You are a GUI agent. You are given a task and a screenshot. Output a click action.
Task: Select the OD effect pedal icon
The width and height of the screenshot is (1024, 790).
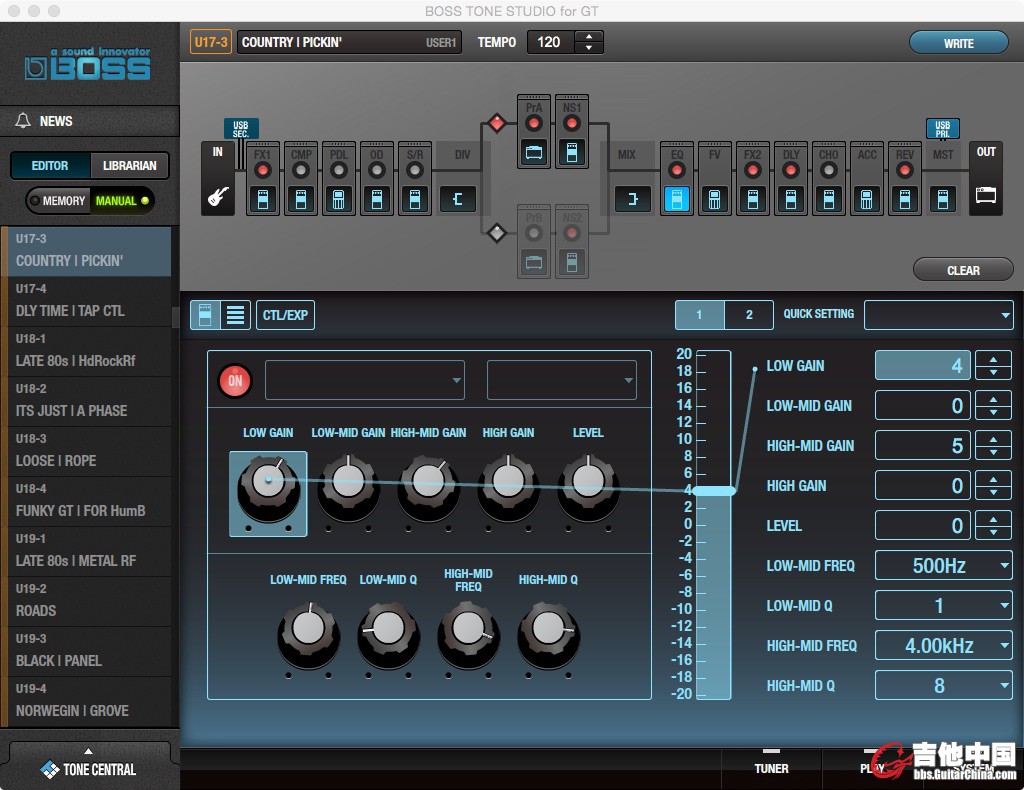377,199
